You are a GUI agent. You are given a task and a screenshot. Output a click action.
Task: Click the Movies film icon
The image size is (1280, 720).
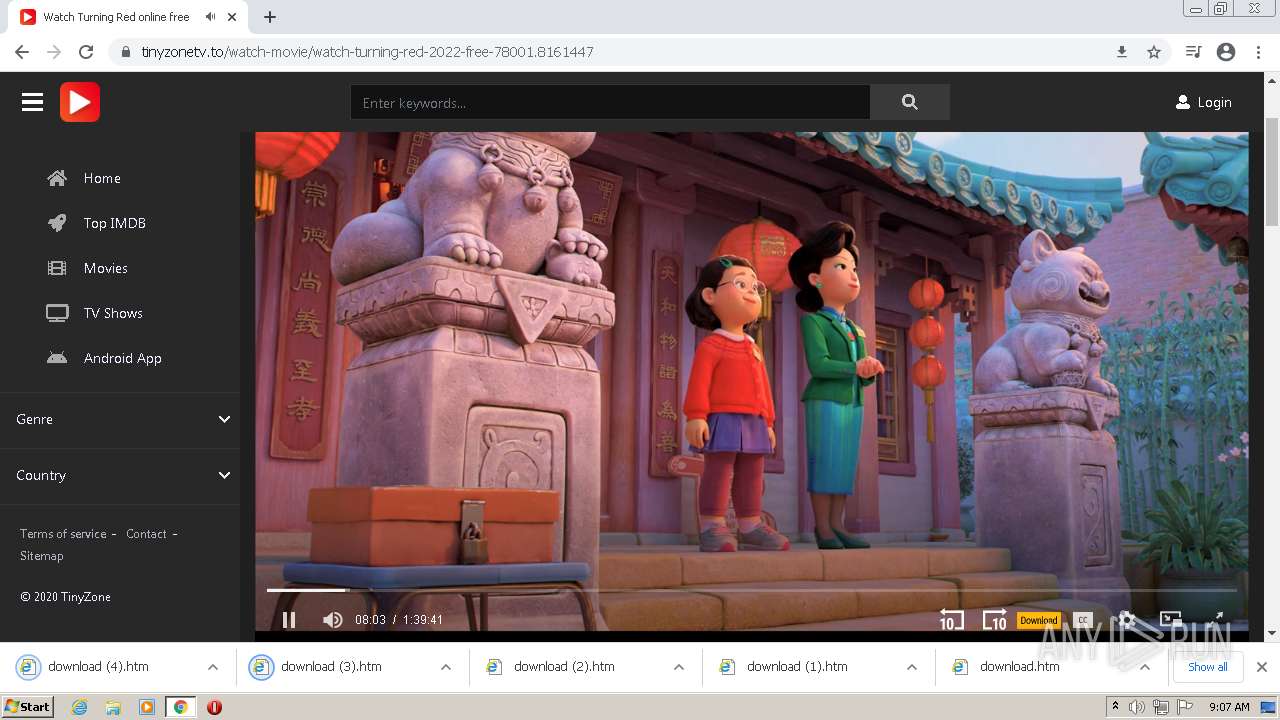pyautogui.click(x=57, y=268)
